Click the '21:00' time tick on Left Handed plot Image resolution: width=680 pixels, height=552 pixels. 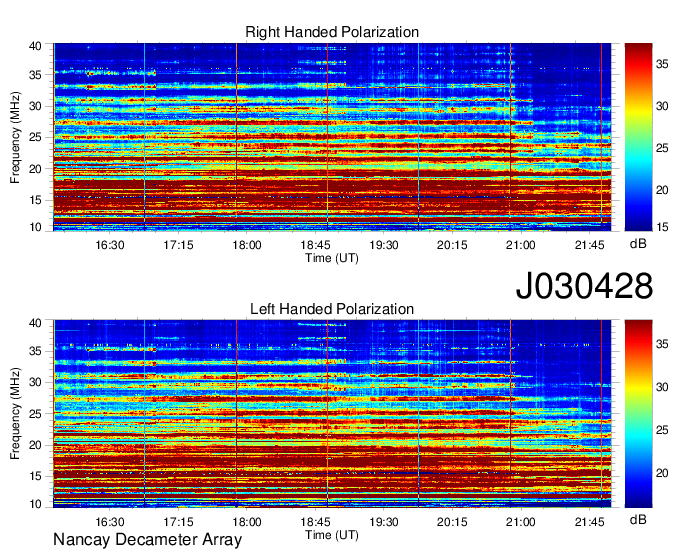pos(521,522)
